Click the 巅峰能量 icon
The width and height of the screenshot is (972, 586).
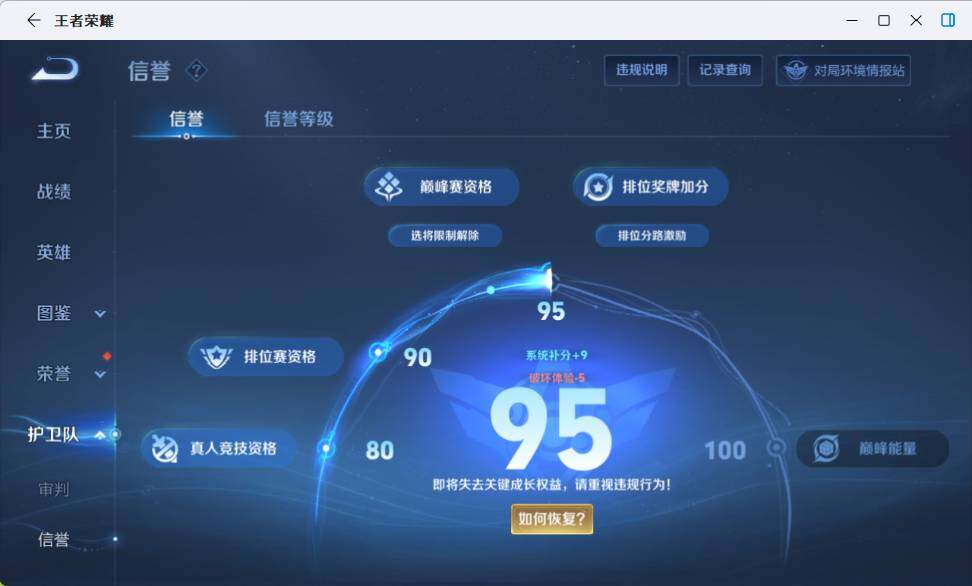826,448
